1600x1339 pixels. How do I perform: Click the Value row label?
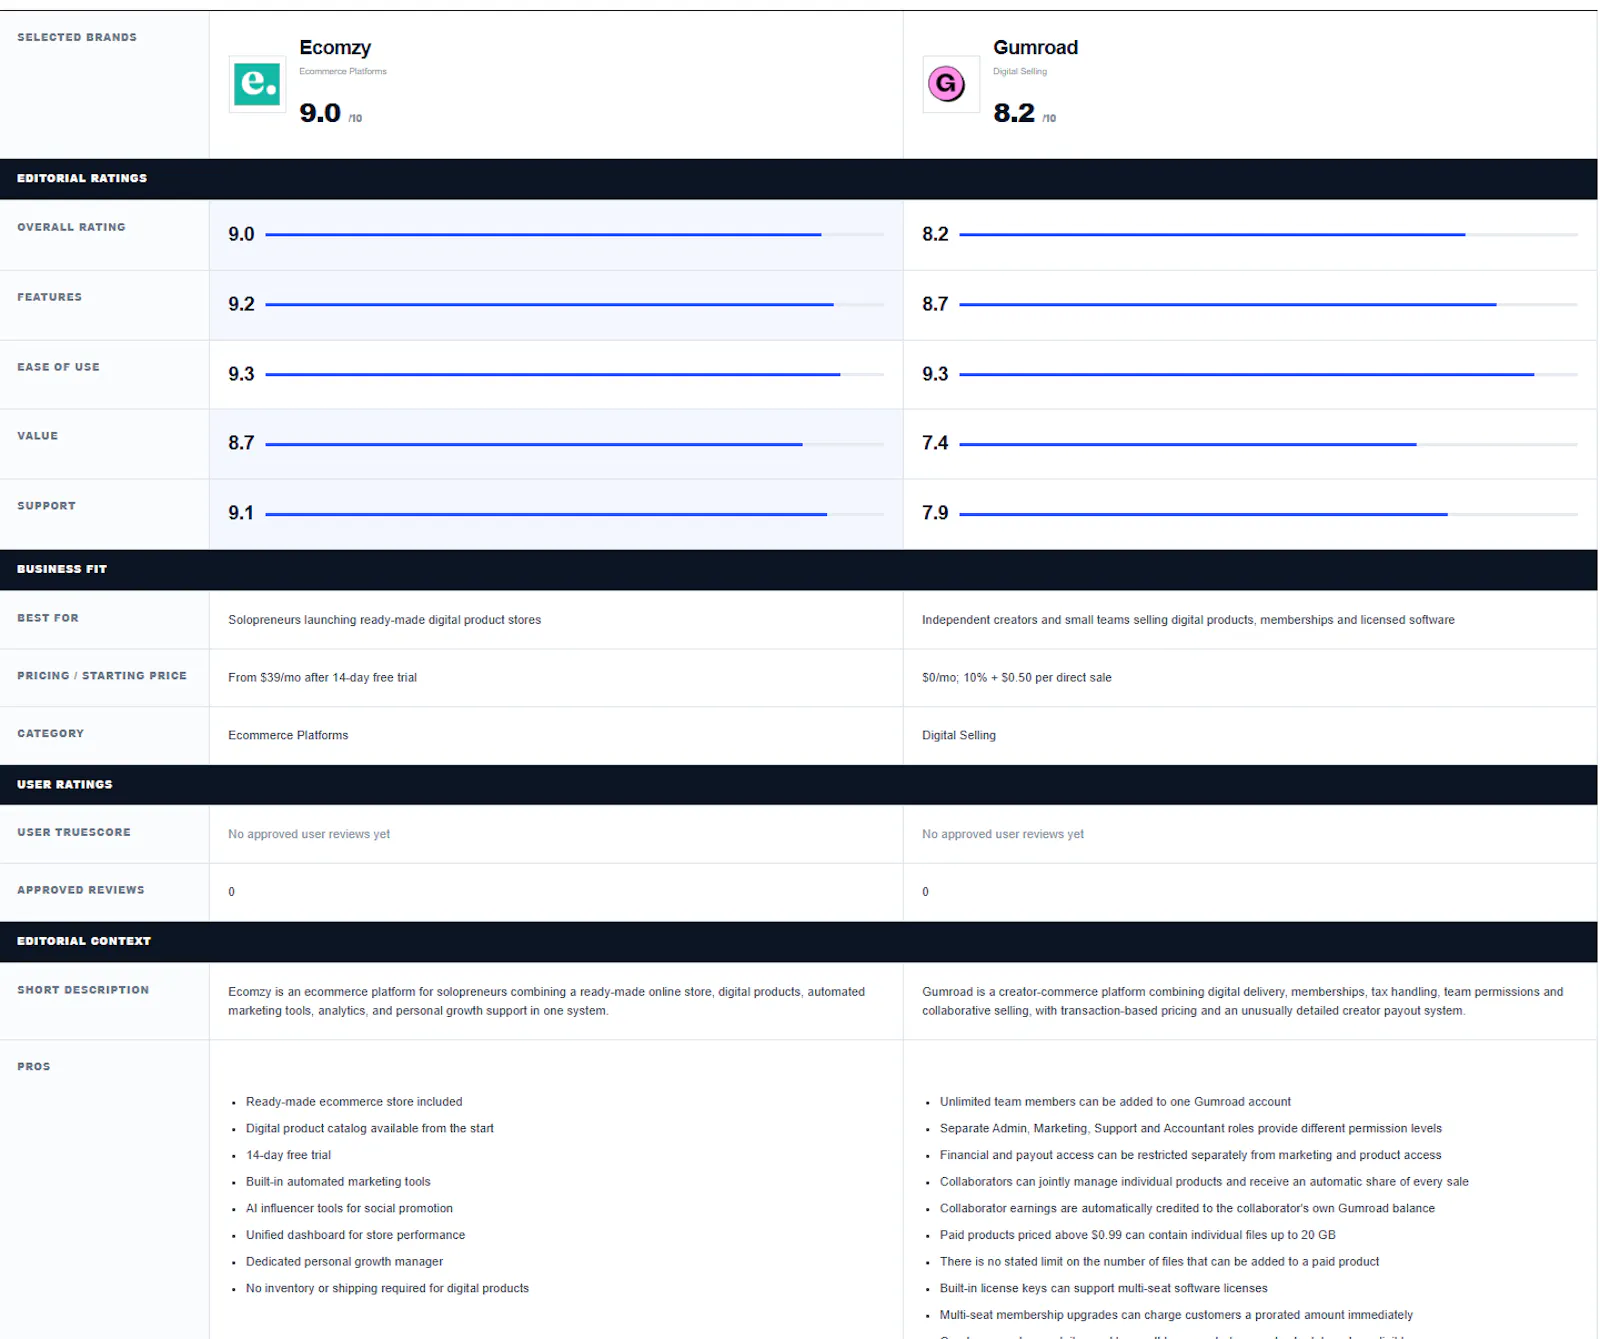[37, 436]
